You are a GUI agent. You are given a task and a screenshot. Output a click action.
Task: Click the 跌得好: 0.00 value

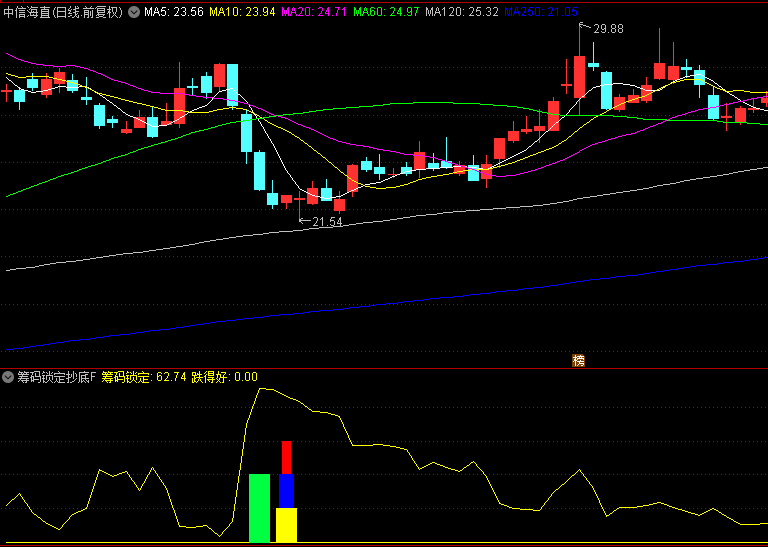coord(224,377)
